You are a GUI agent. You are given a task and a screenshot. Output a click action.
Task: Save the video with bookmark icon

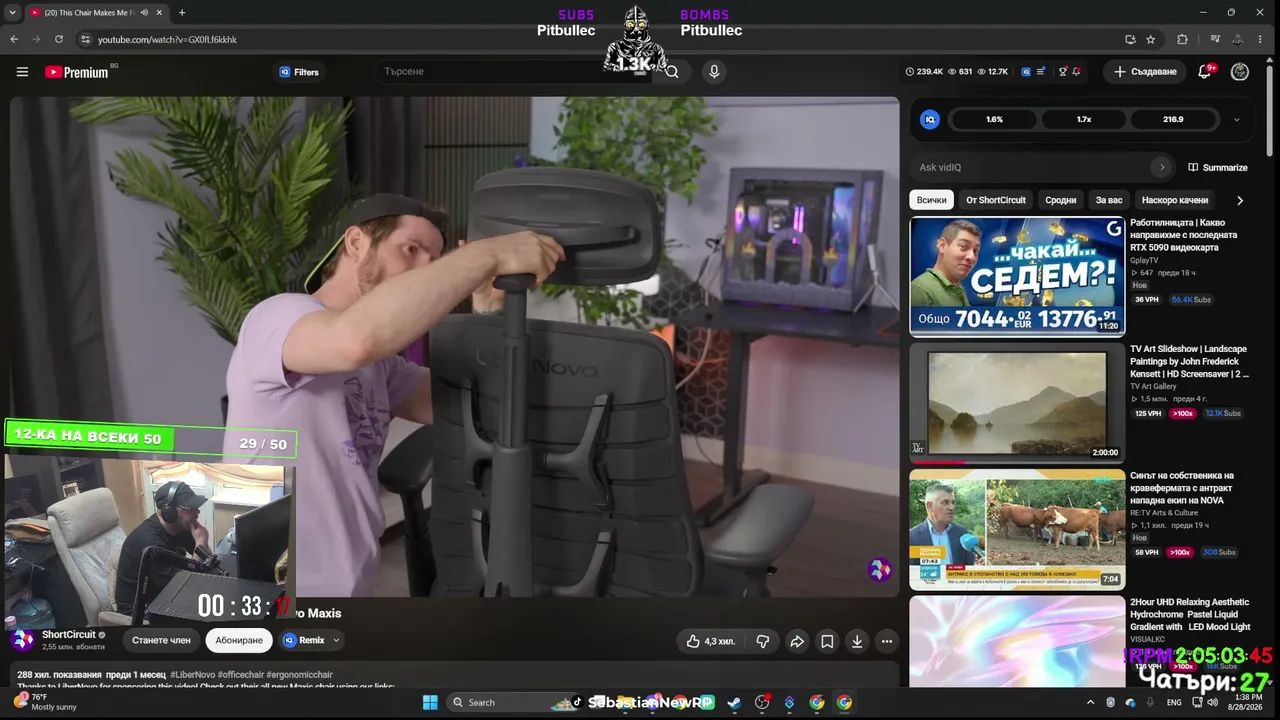click(827, 641)
